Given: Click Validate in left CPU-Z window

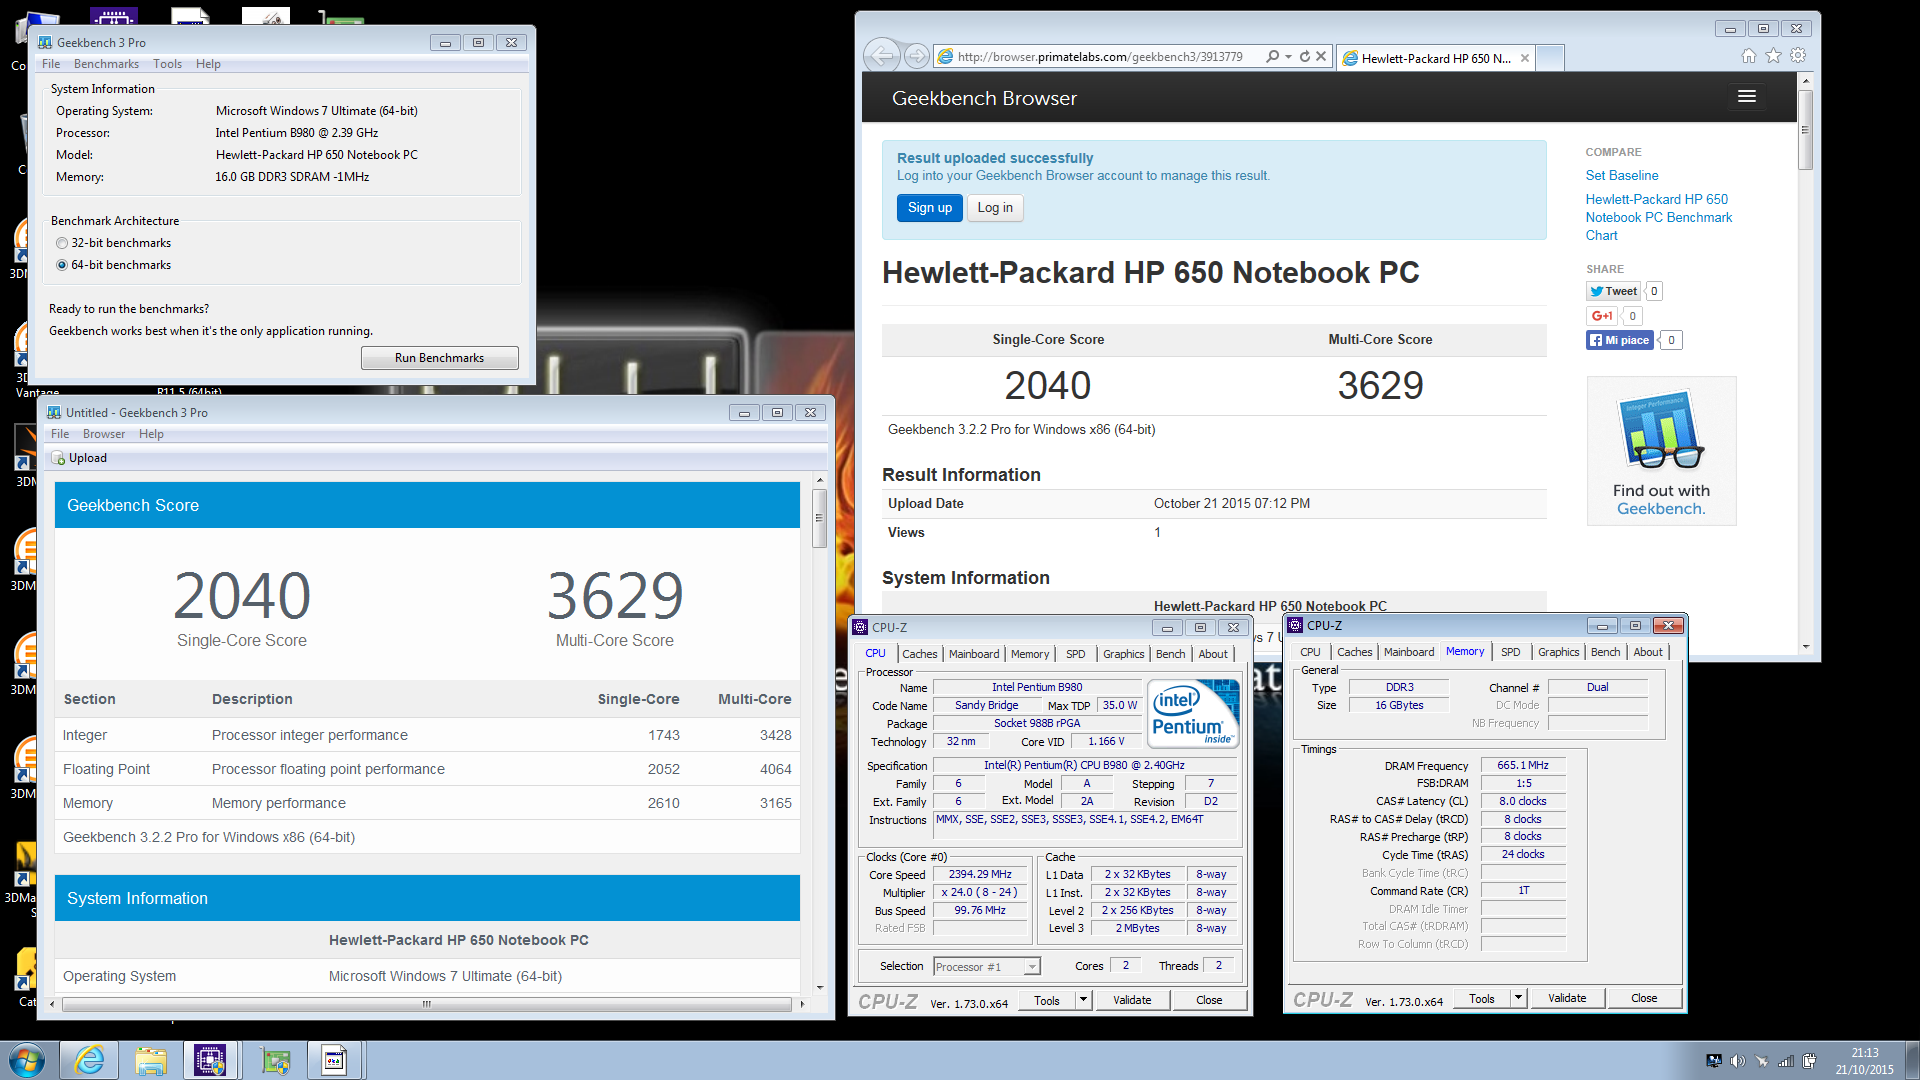Looking at the screenshot, I should coord(1132,1000).
